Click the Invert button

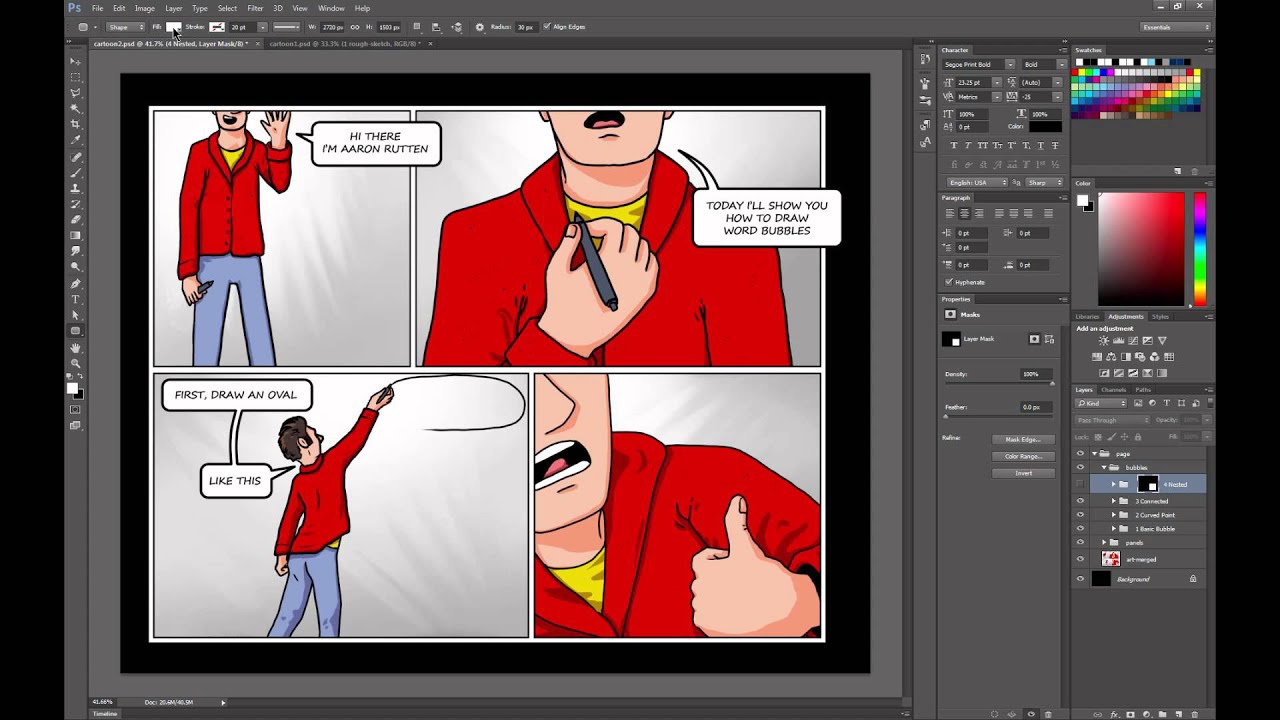coord(1023,473)
